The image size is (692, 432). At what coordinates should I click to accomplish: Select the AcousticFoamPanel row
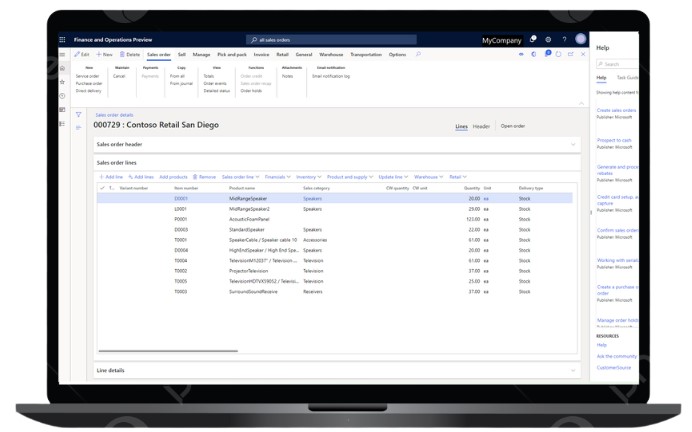click(x=335, y=219)
